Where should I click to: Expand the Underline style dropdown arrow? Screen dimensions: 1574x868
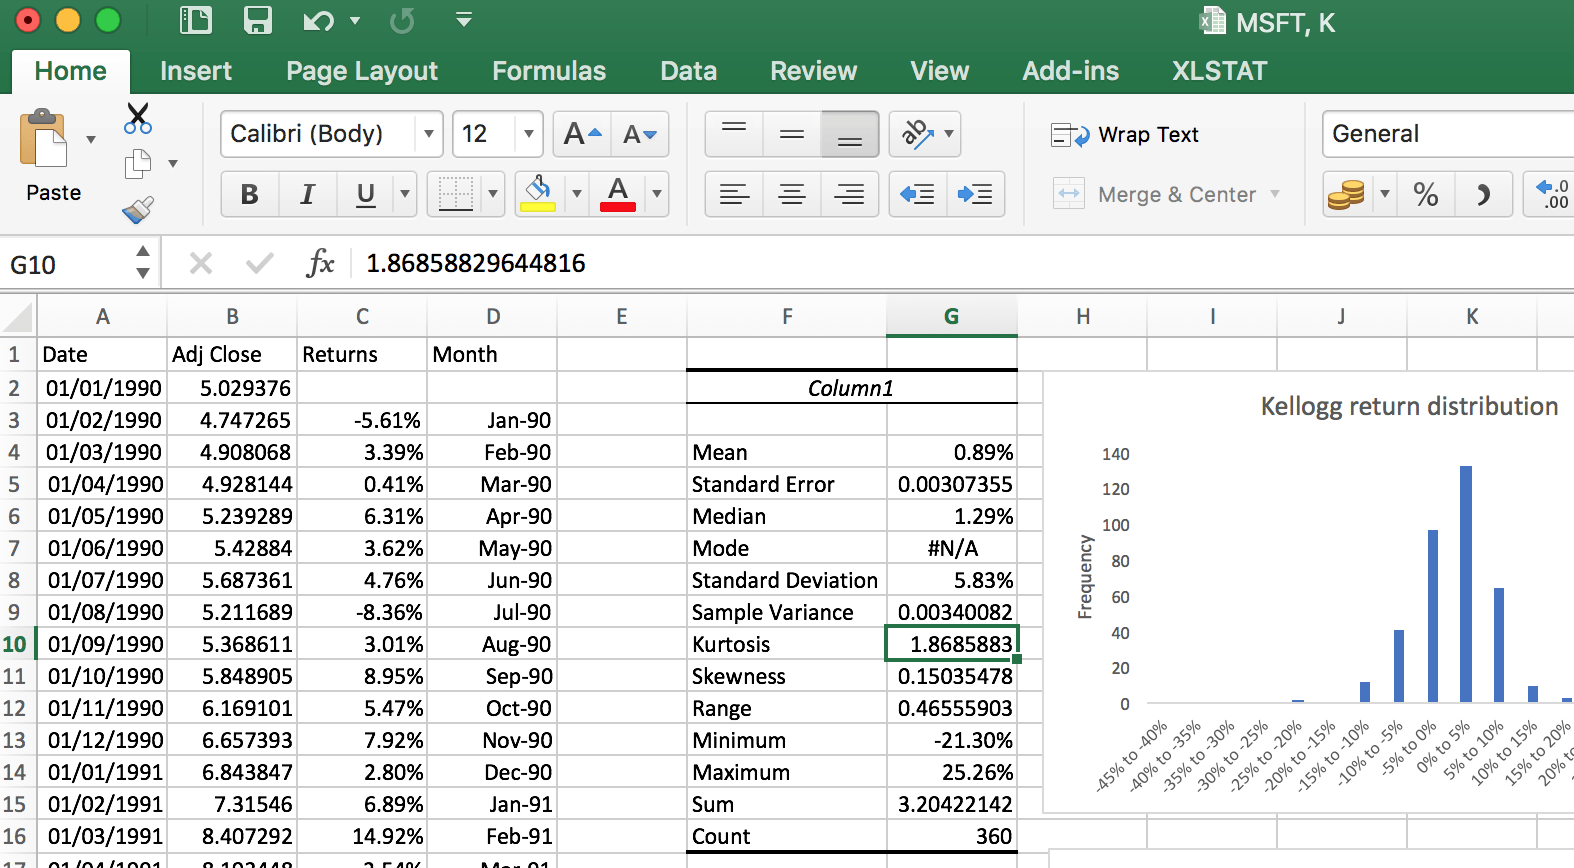[405, 194]
